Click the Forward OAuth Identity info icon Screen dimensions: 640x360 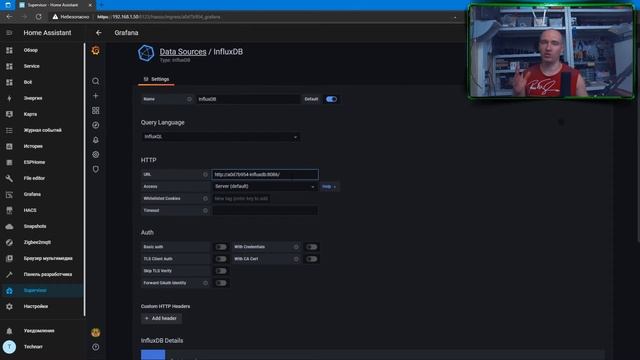(205, 283)
